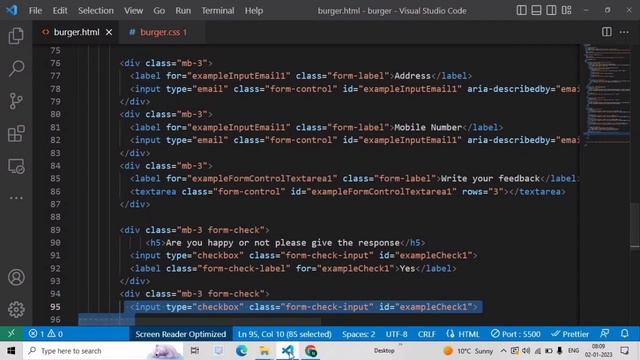Image resolution: width=640 pixels, height=360 pixels.
Task: Click the ENG language indicator
Action: (573, 351)
